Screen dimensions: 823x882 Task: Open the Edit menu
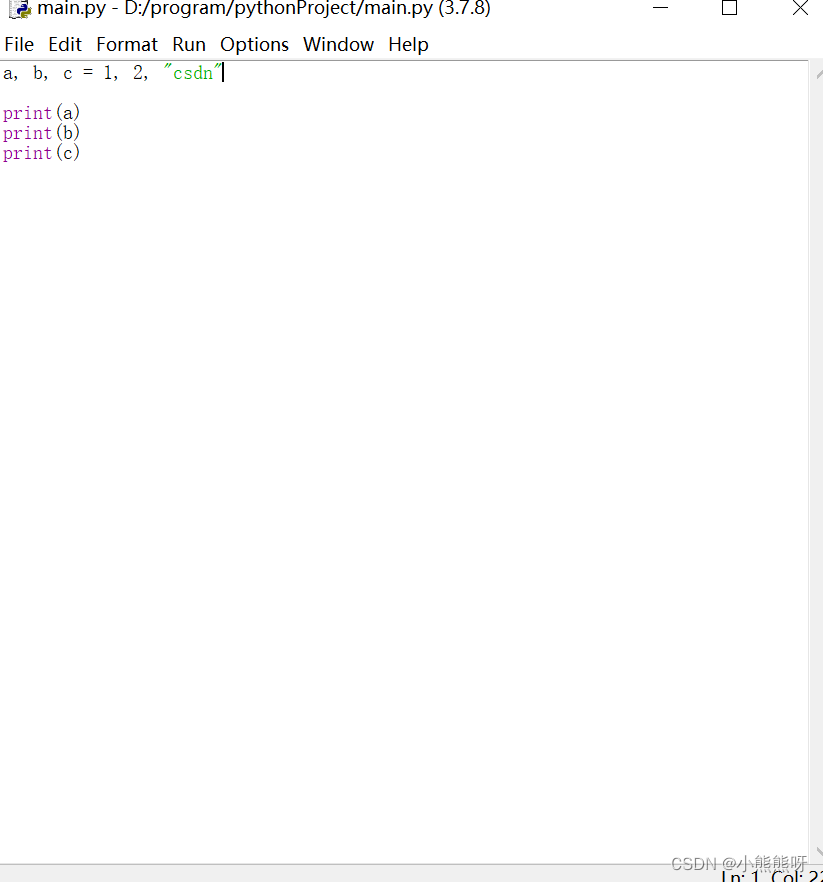point(65,44)
